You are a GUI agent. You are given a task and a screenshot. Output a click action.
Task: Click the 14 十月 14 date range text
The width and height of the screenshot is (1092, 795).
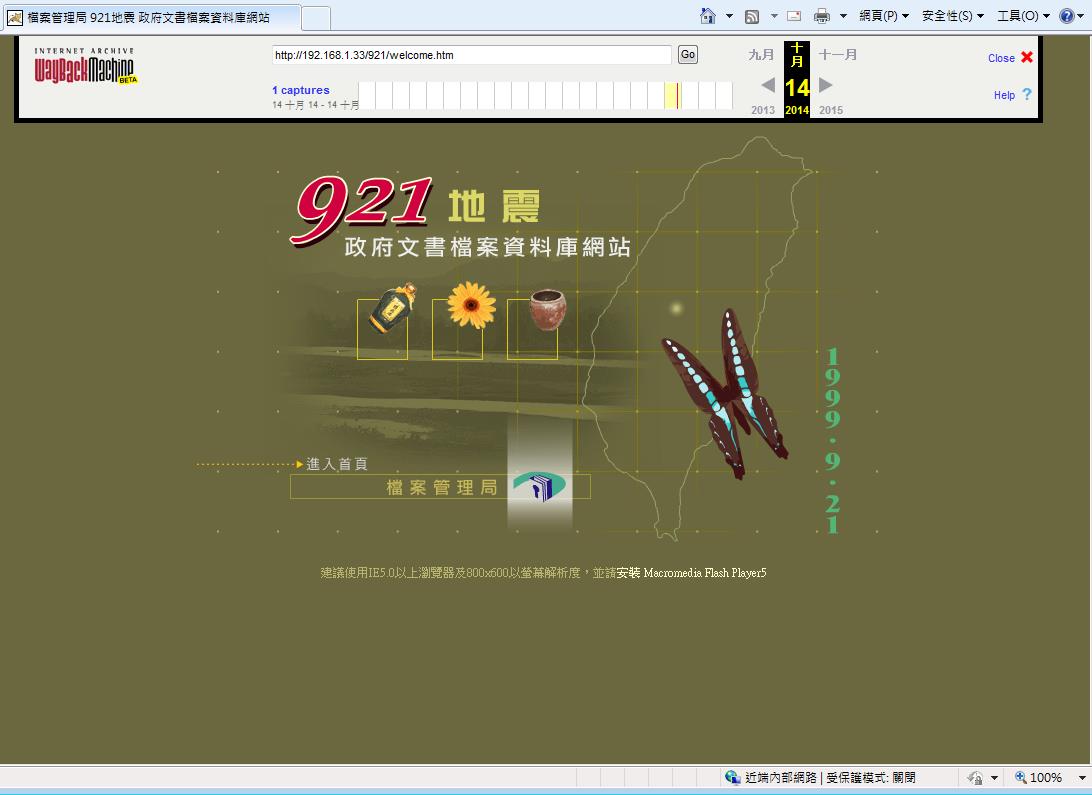point(315,104)
